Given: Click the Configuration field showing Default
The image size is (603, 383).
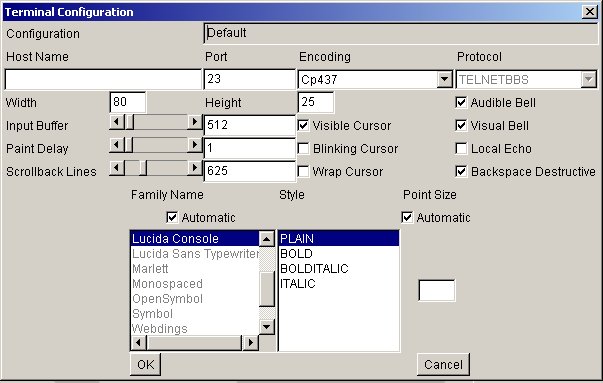Looking at the screenshot, I should [401, 33].
